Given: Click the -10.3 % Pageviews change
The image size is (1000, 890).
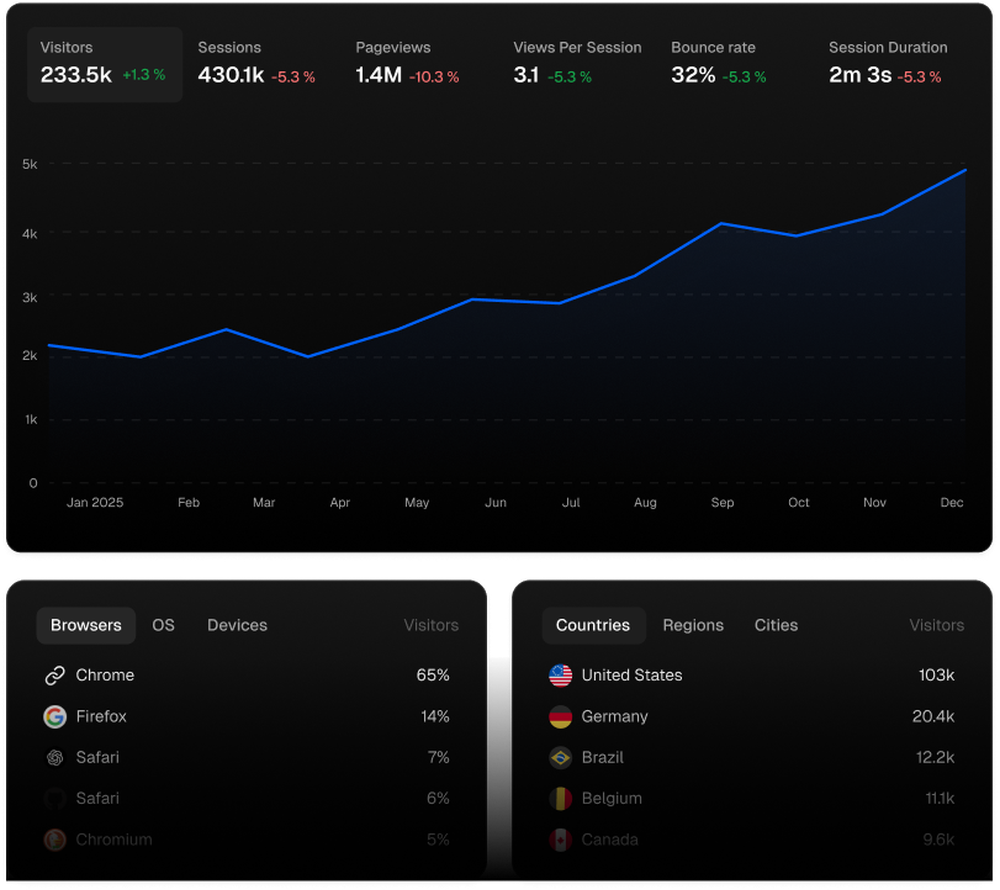Looking at the screenshot, I should point(434,77).
